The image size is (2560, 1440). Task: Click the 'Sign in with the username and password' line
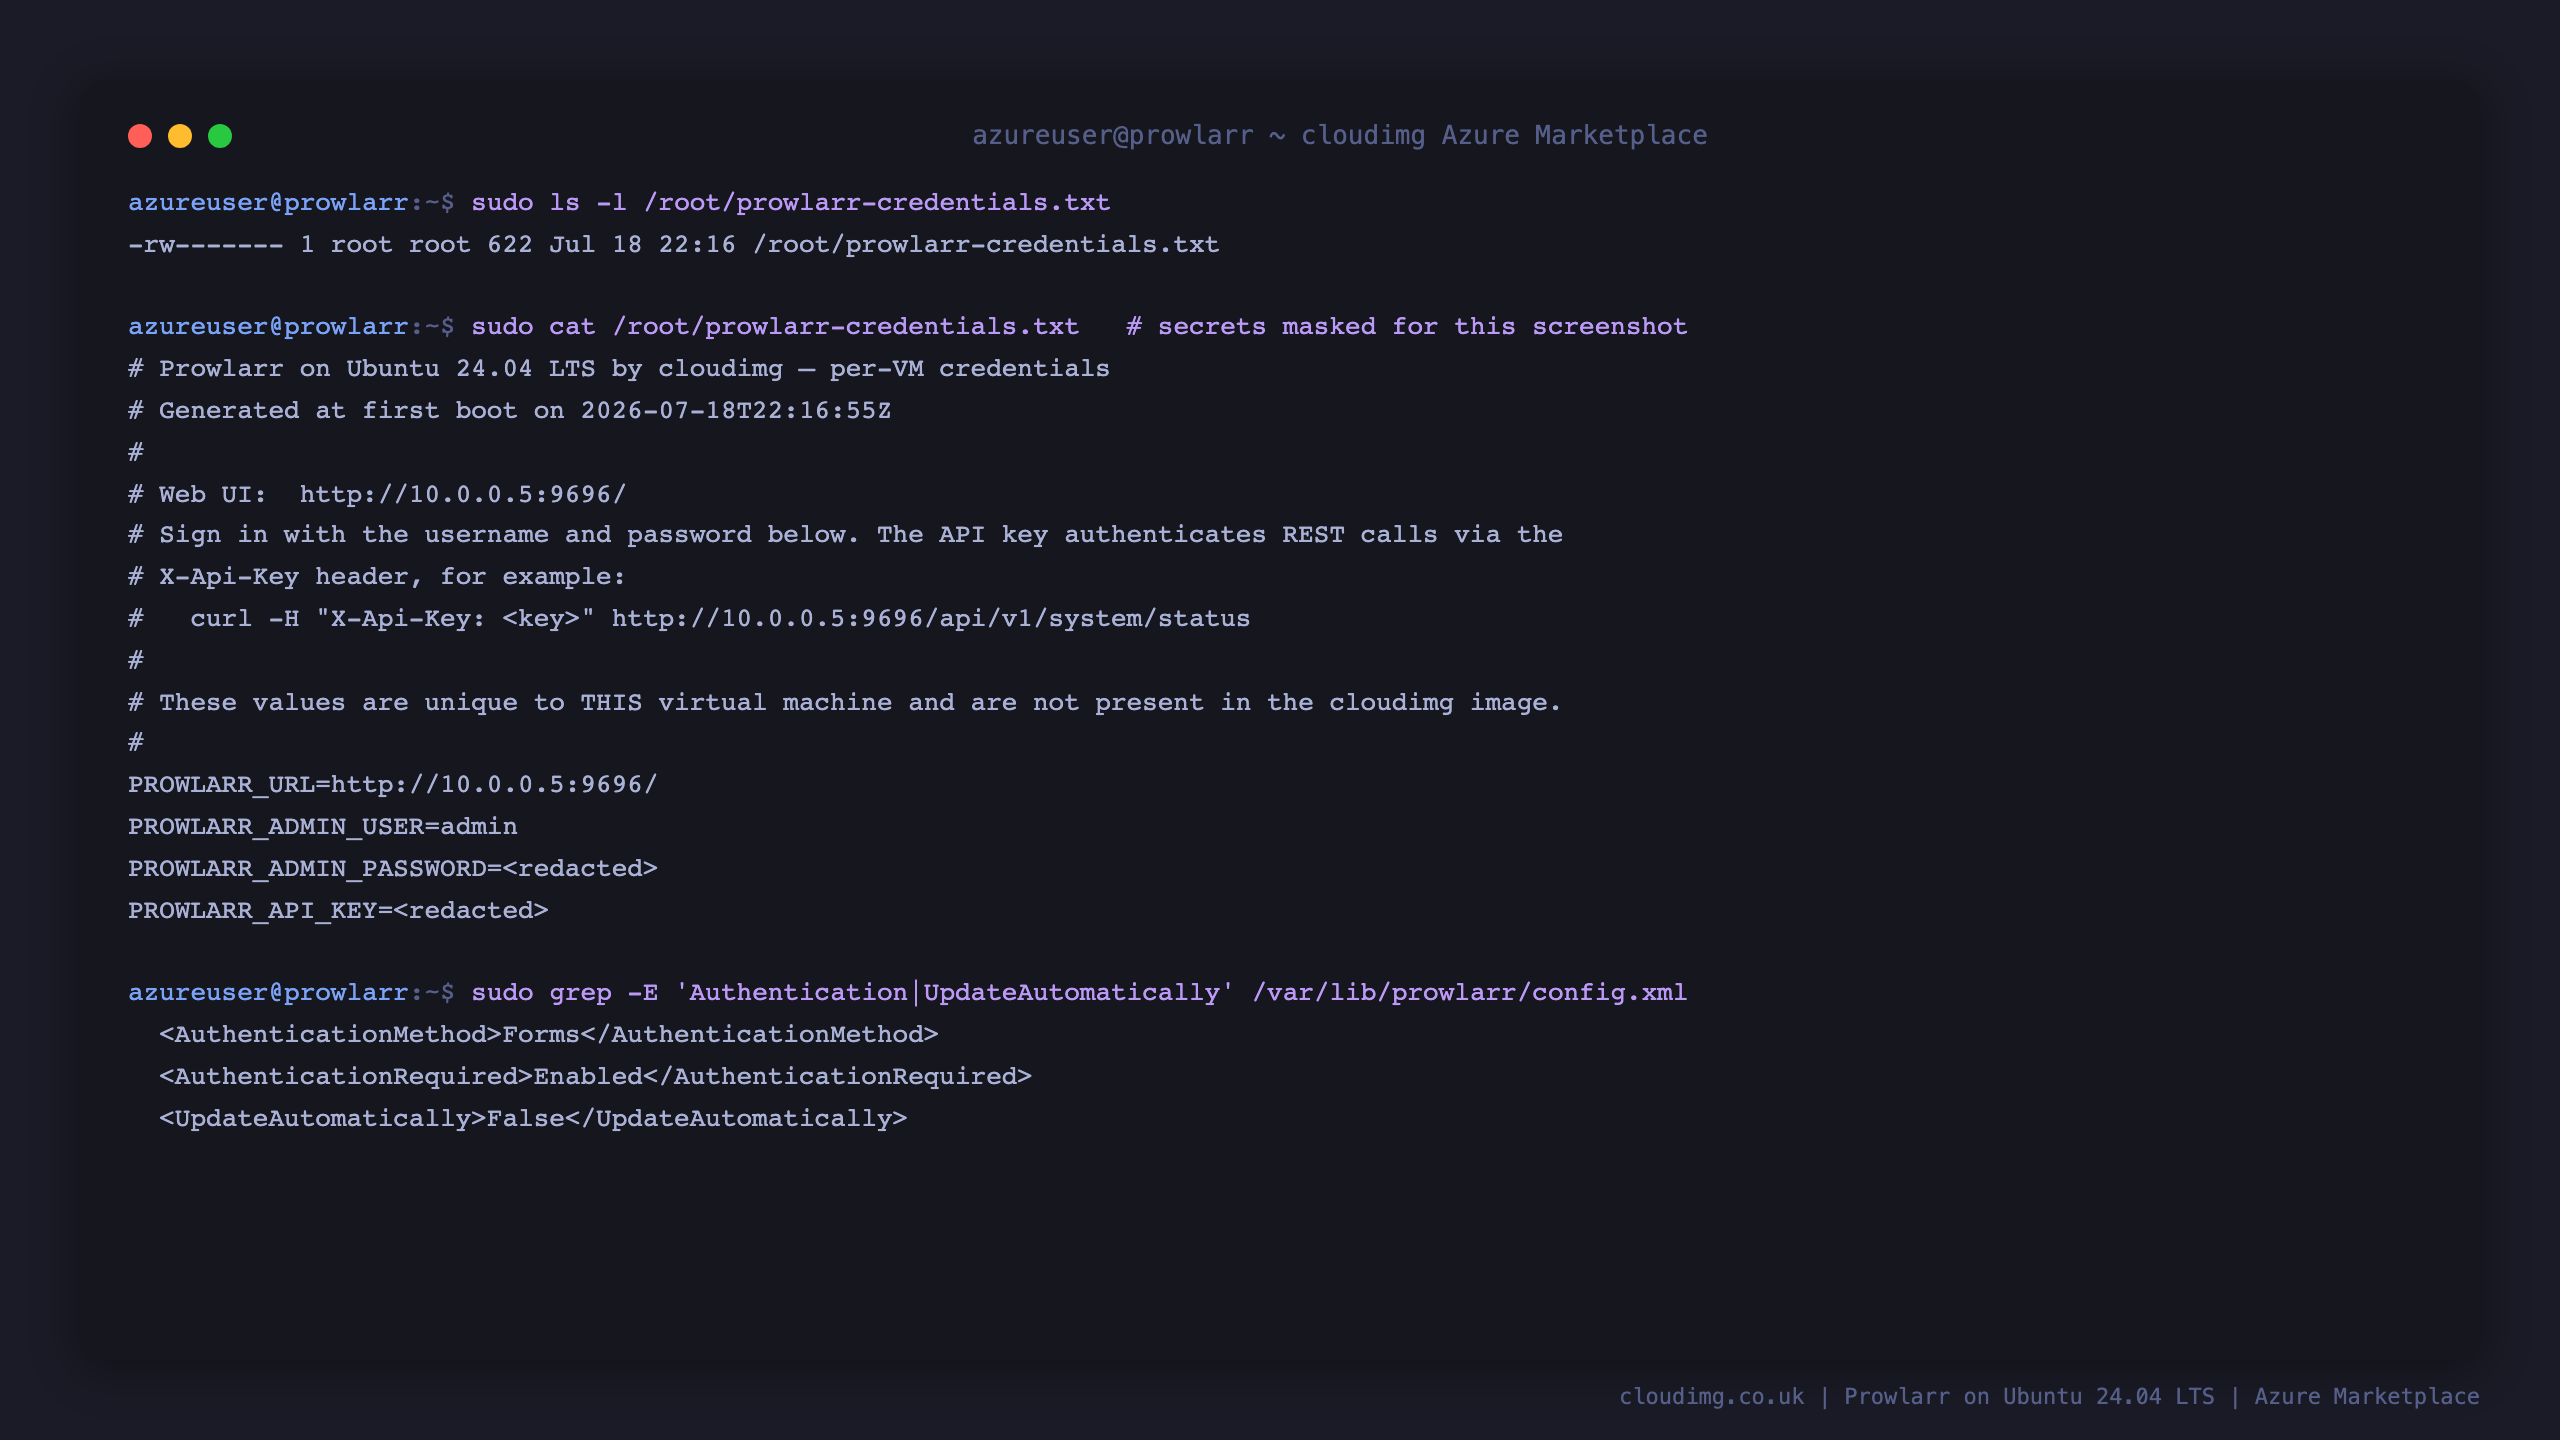tap(845, 534)
